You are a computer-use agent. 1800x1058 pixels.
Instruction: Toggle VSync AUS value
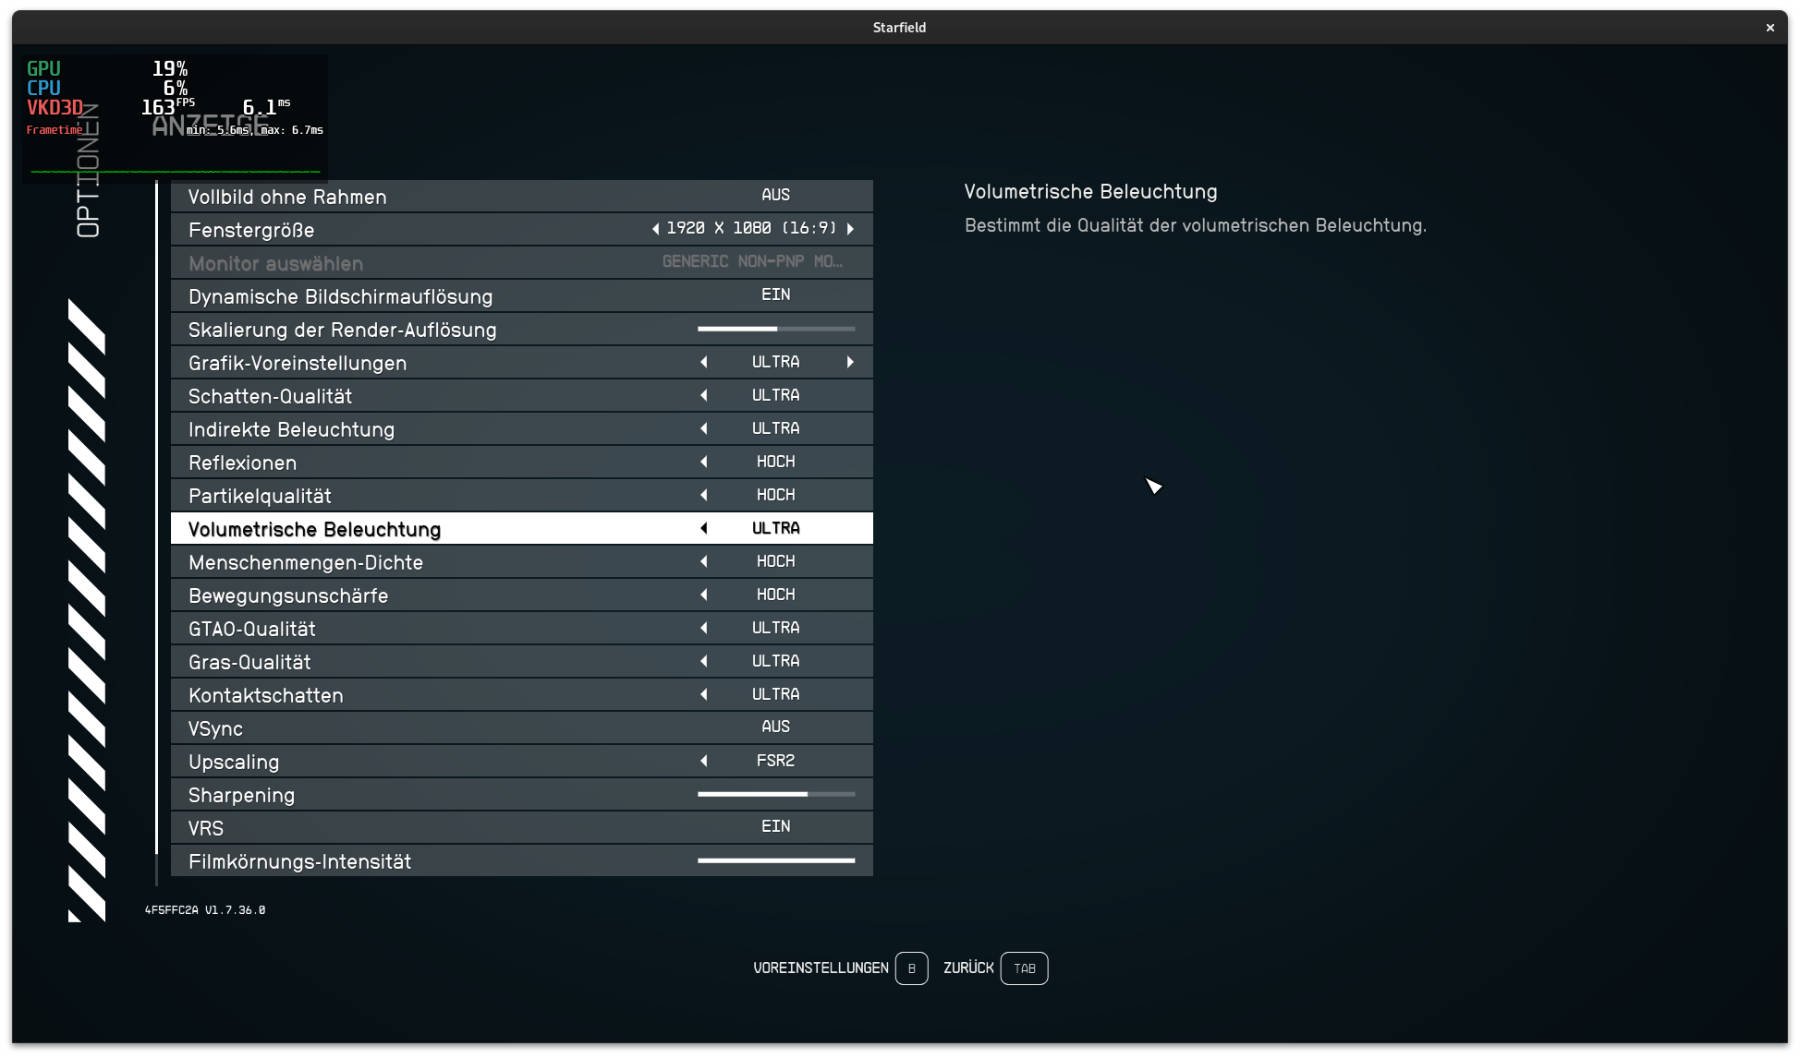pos(776,727)
